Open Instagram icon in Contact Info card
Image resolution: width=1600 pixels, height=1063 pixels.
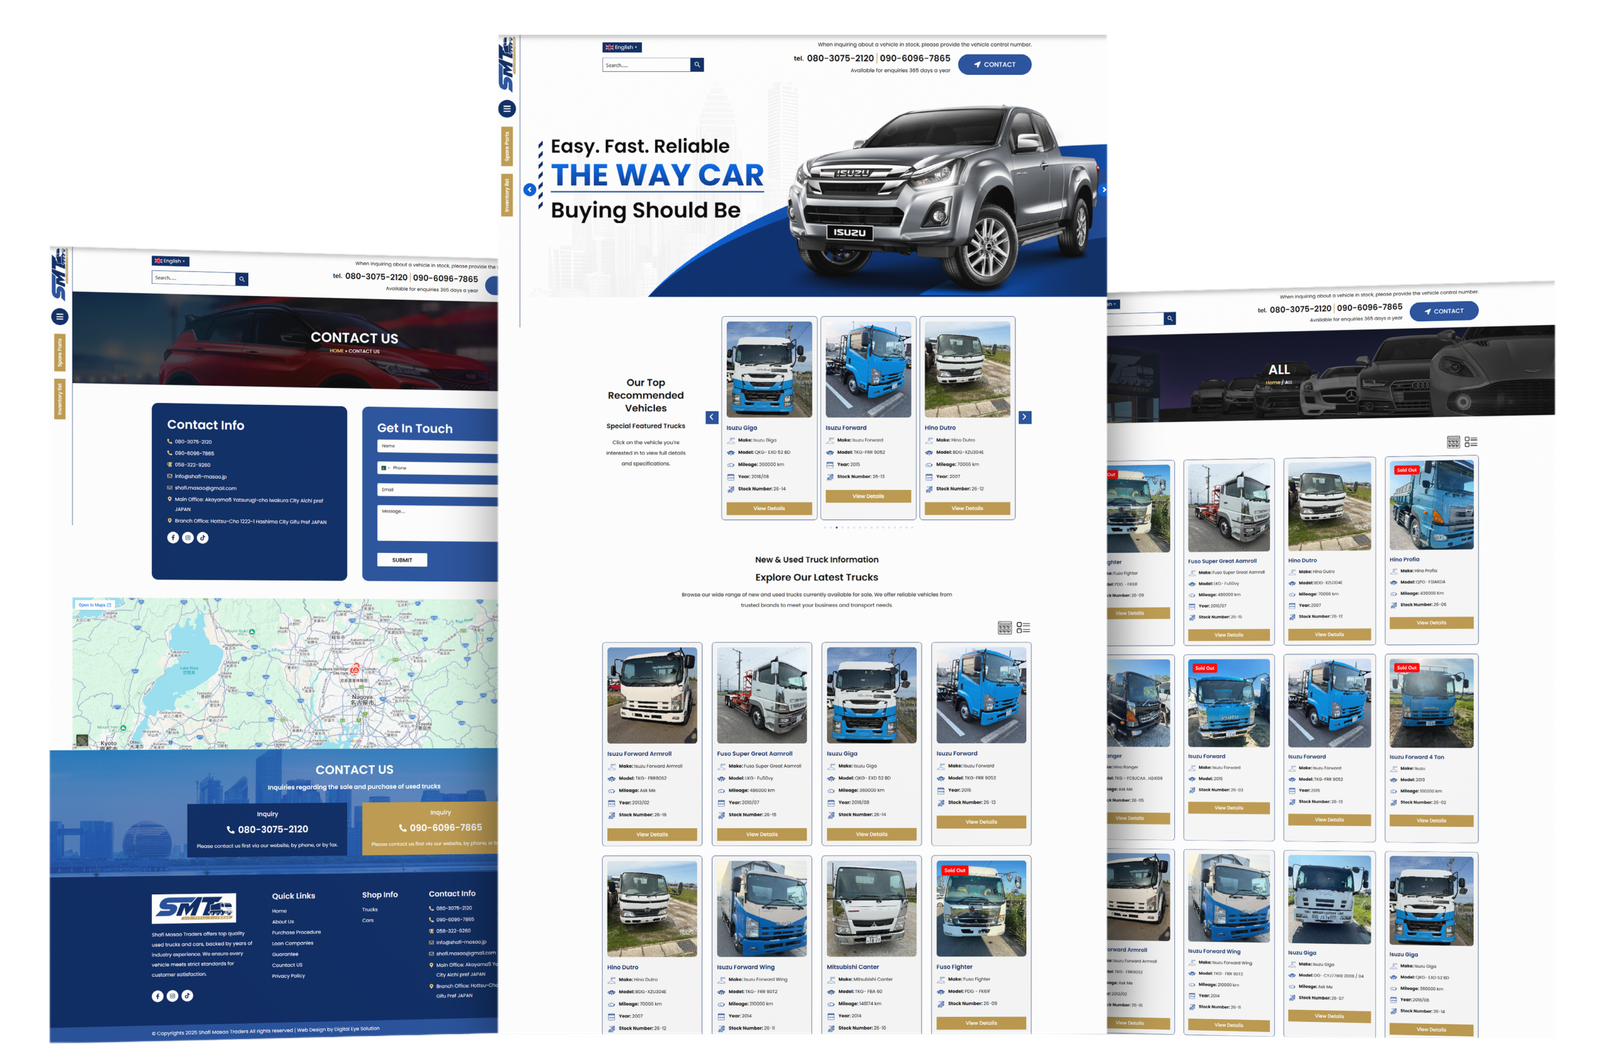click(188, 538)
